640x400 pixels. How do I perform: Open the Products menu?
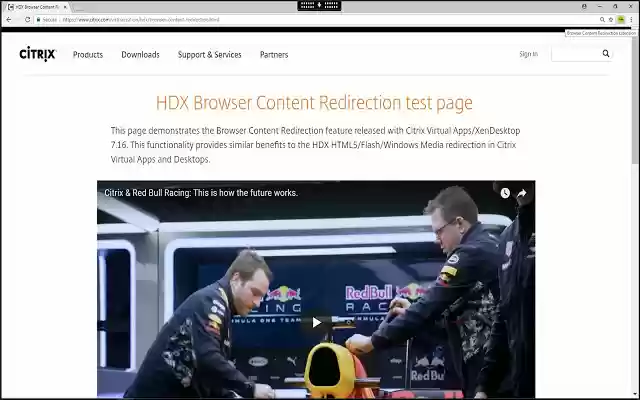[88, 55]
